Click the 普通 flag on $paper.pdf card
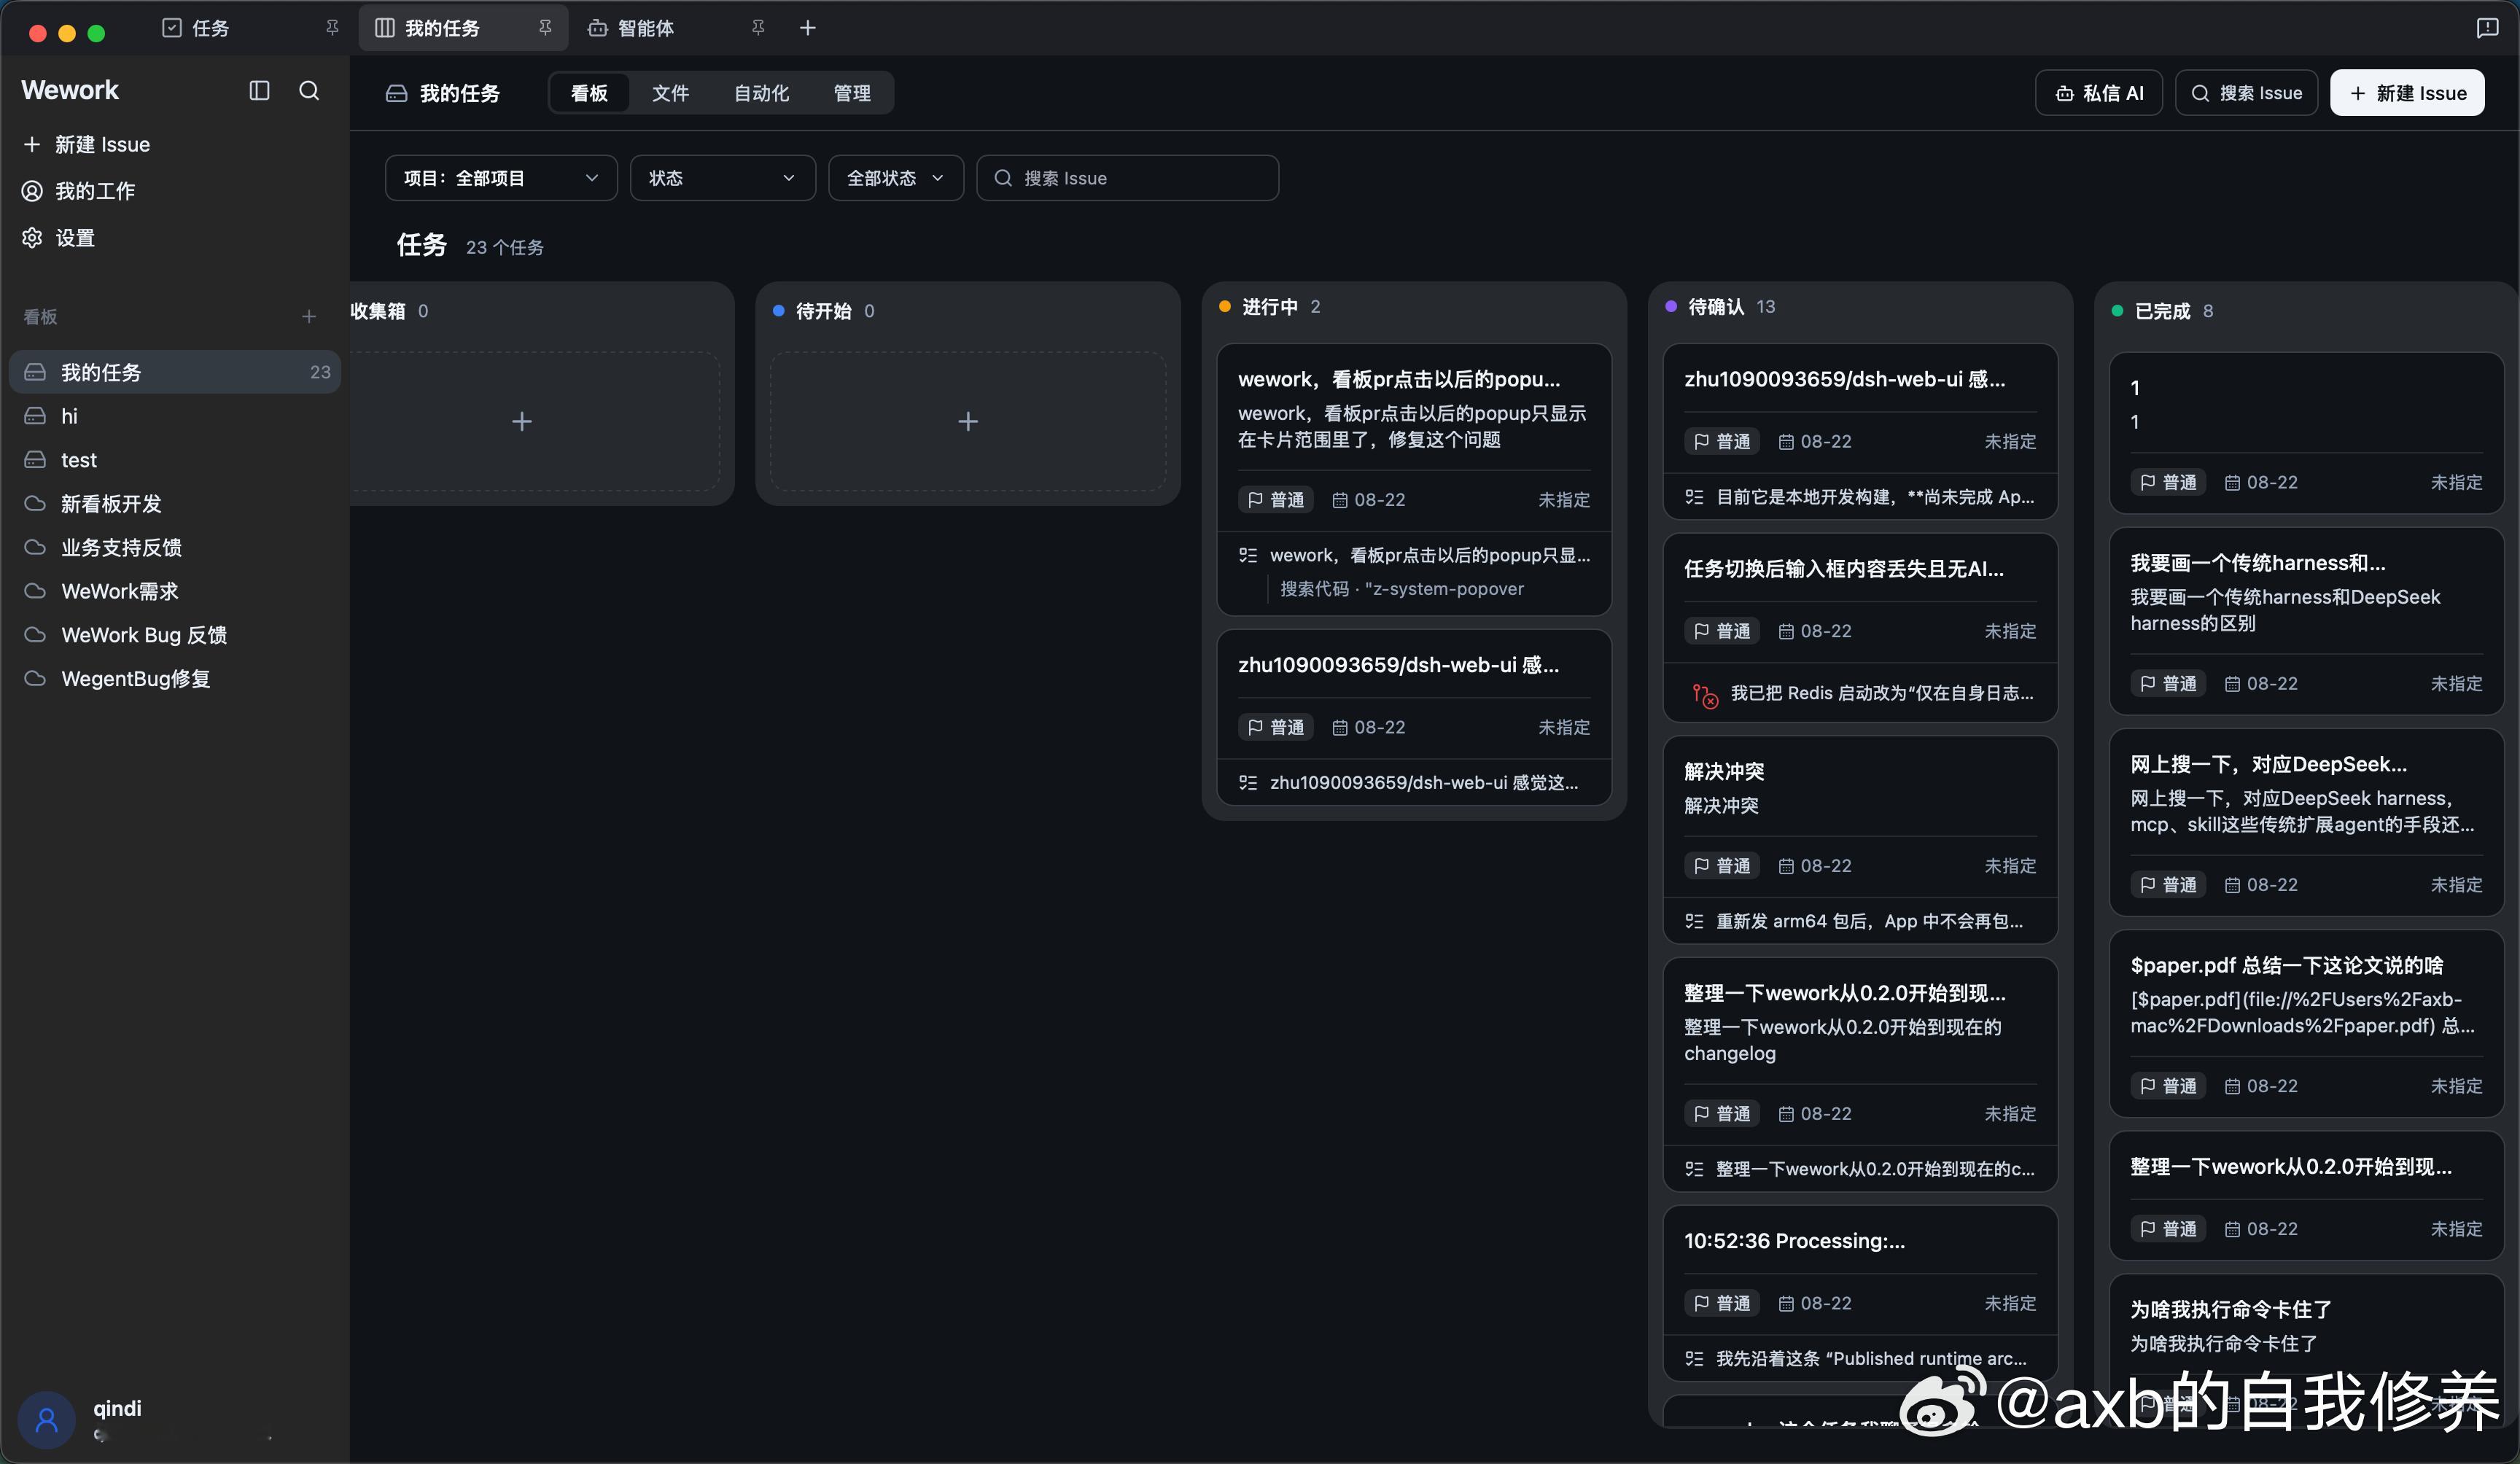The image size is (2520, 1464). [x=2168, y=1086]
